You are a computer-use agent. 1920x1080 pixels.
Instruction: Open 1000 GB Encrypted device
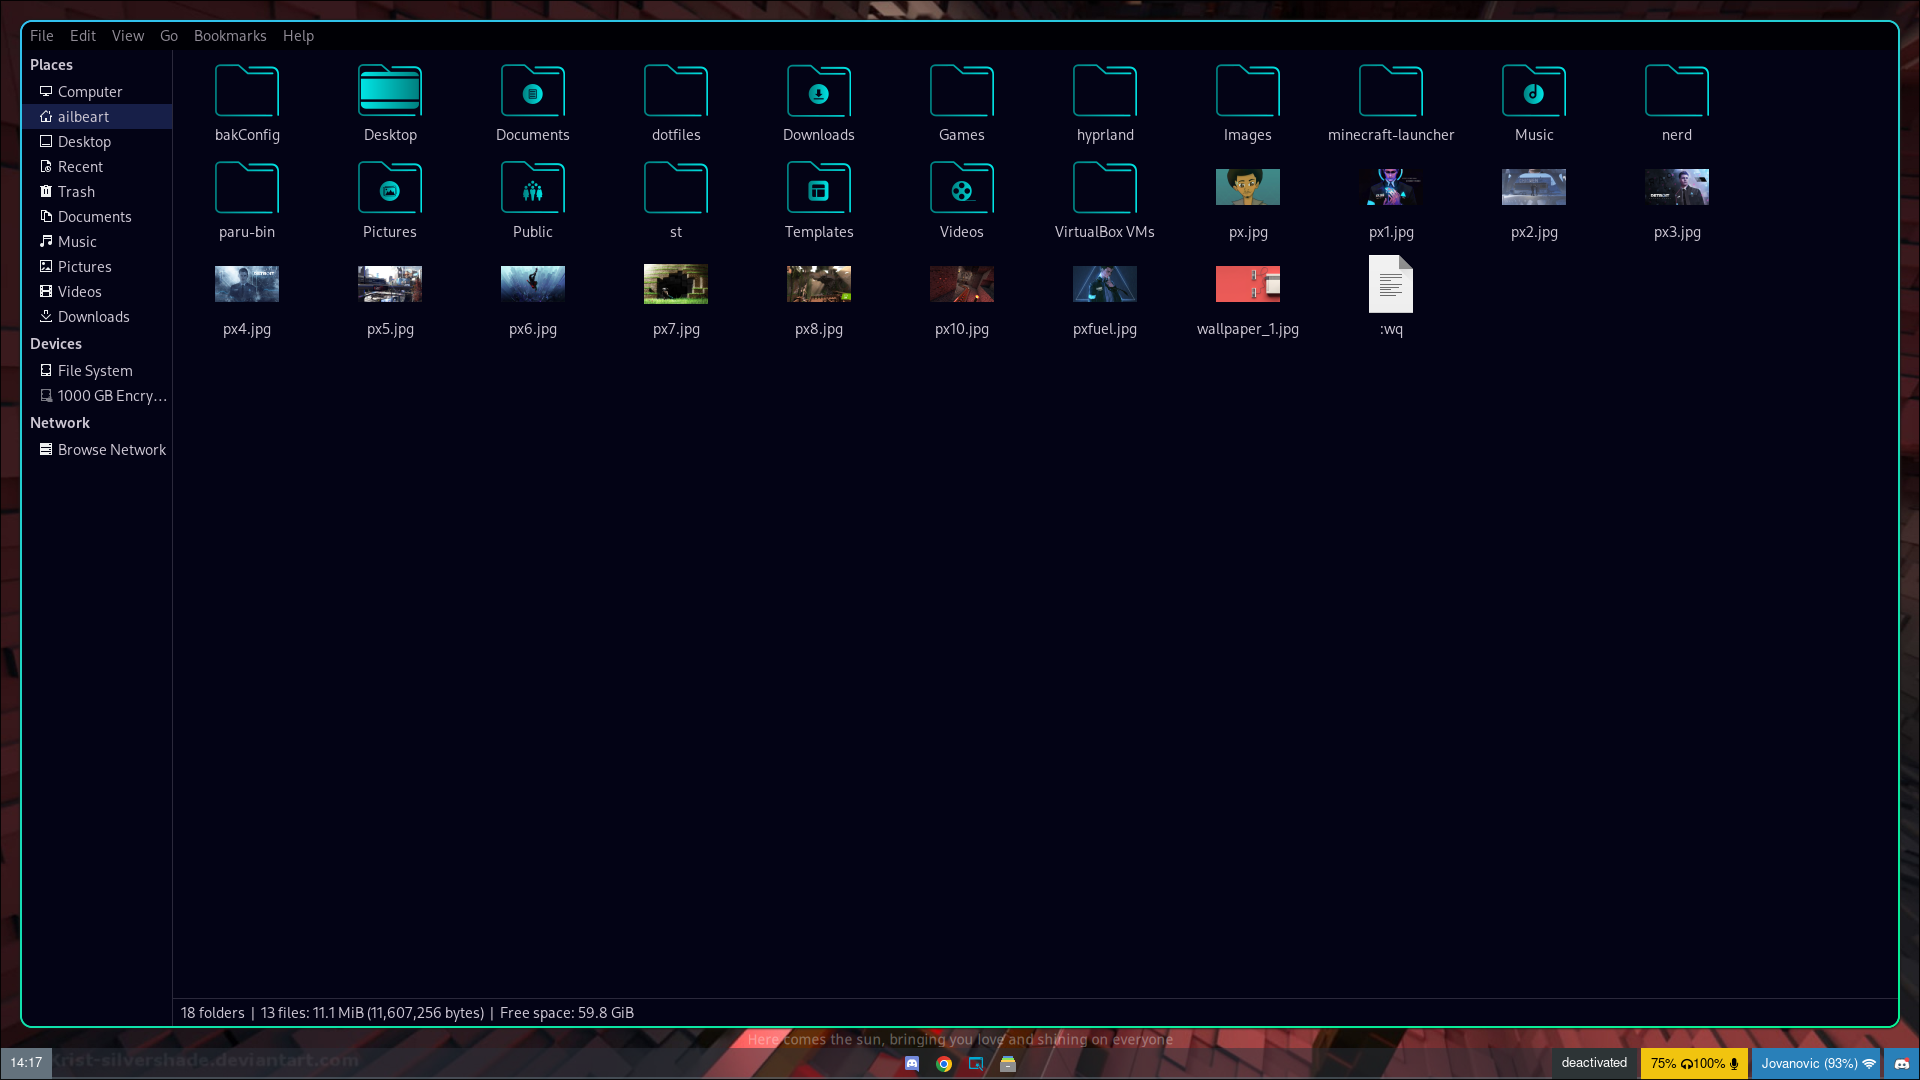(x=111, y=396)
